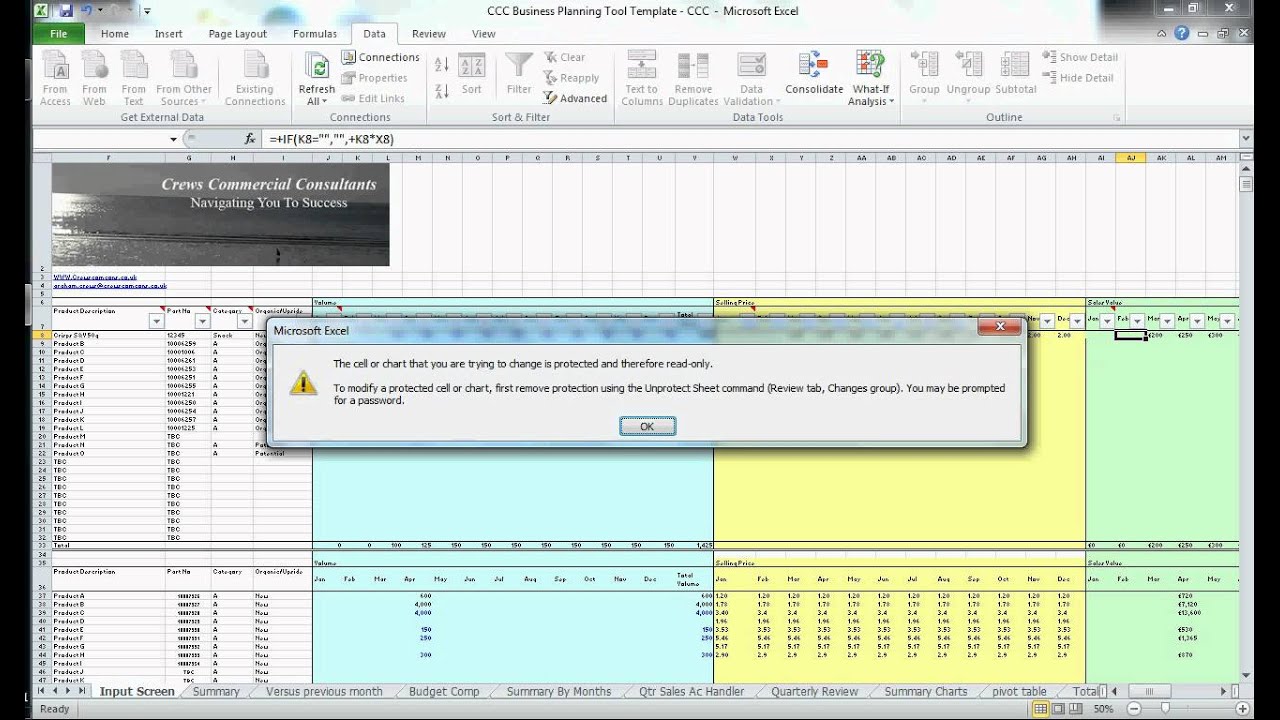This screenshot has height=720, width=1280.
Task: Expand From Other Sources dropdown
Action: coord(184,80)
